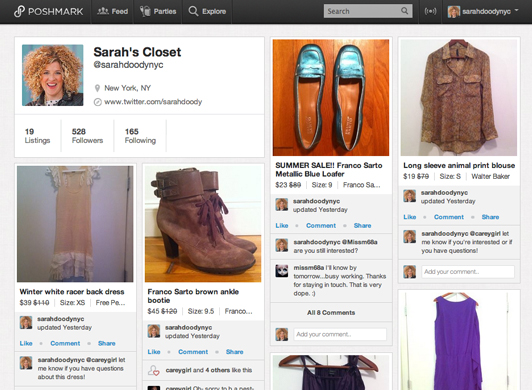This screenshot has width=532, height=390.
Task: Click comment field under blouse listing
Action: coord(468,272)
